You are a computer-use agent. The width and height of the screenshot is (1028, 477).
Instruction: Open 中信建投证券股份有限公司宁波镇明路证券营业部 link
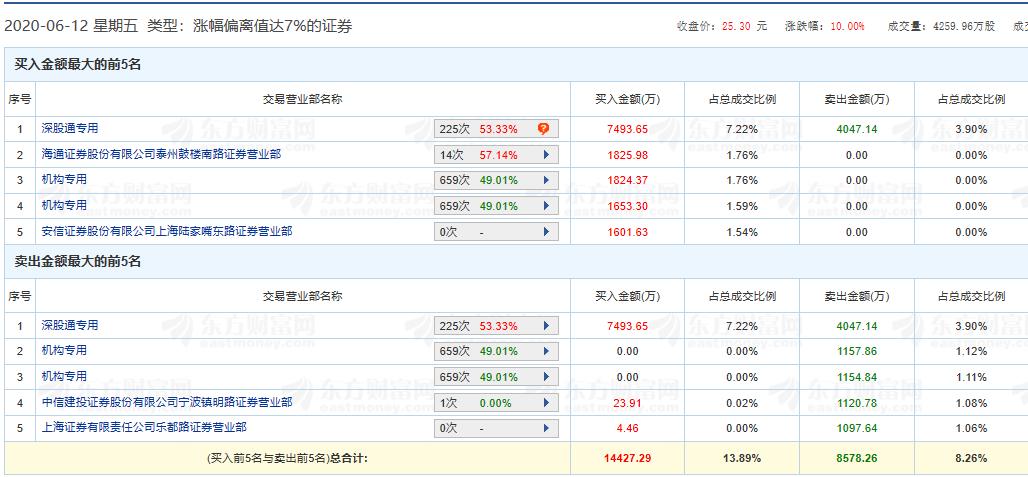167,402
